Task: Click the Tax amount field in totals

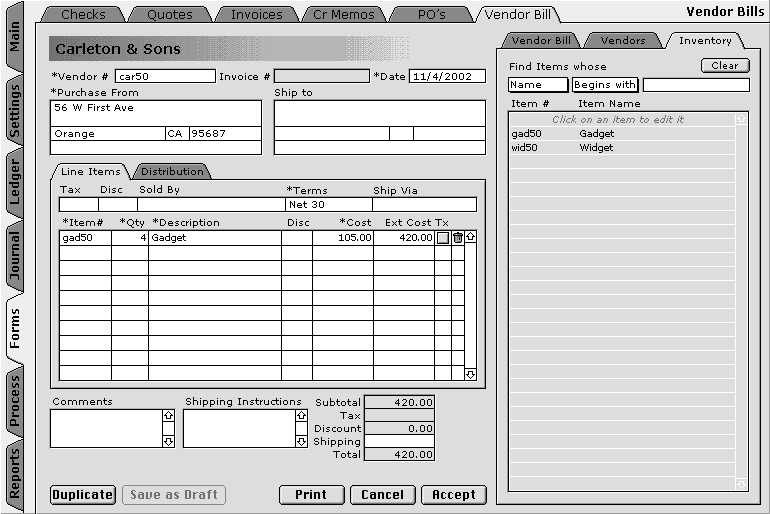Action: tap(399, 415)
